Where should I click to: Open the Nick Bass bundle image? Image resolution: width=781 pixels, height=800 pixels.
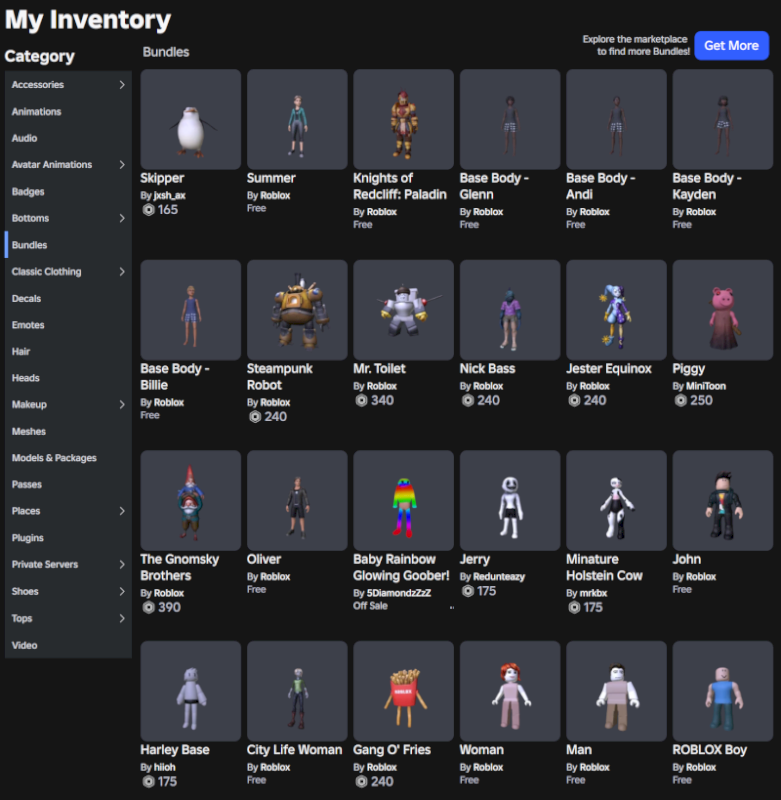pos(510,310)
